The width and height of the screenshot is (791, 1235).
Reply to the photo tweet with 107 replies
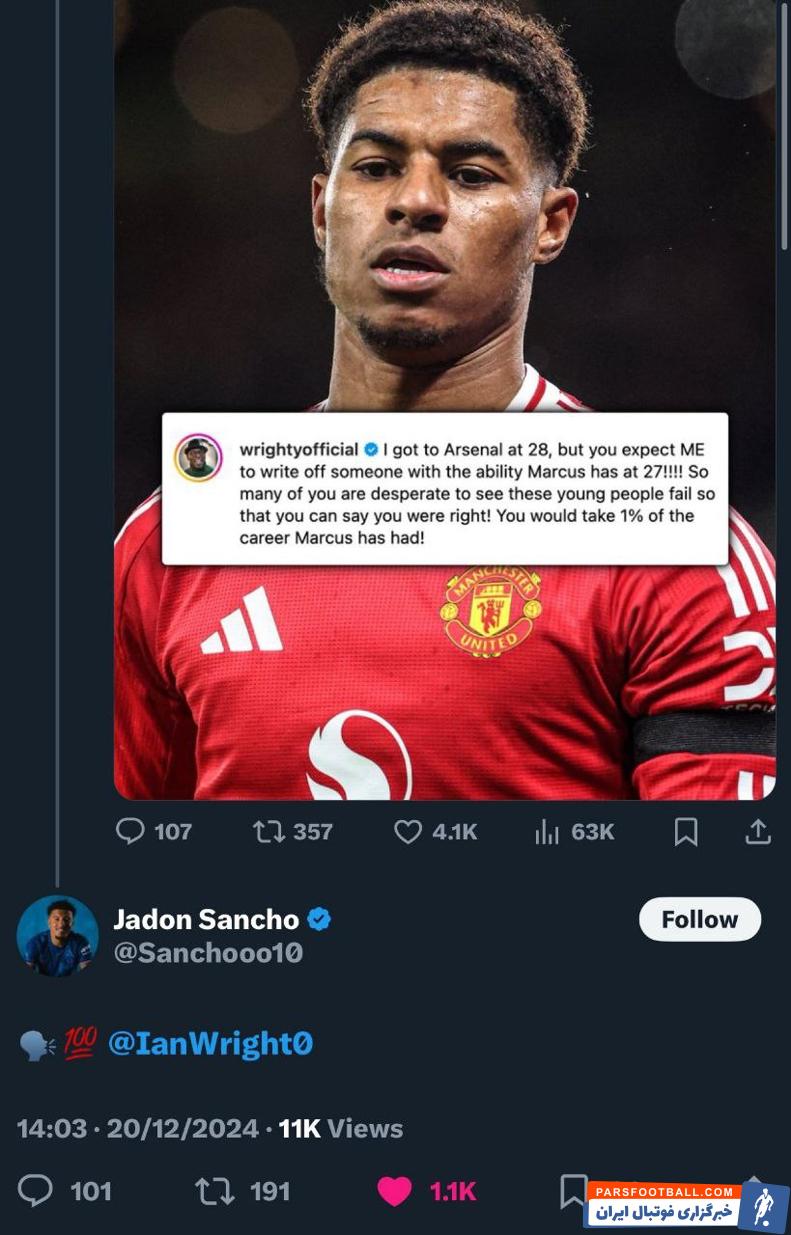pyautogui.click(x=131, y=831)
